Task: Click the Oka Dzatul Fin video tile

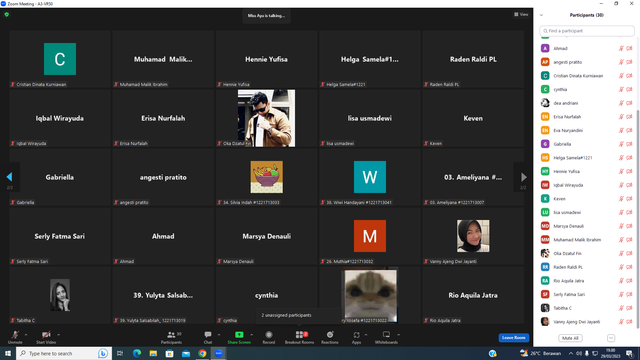Action: pos(267,118)
